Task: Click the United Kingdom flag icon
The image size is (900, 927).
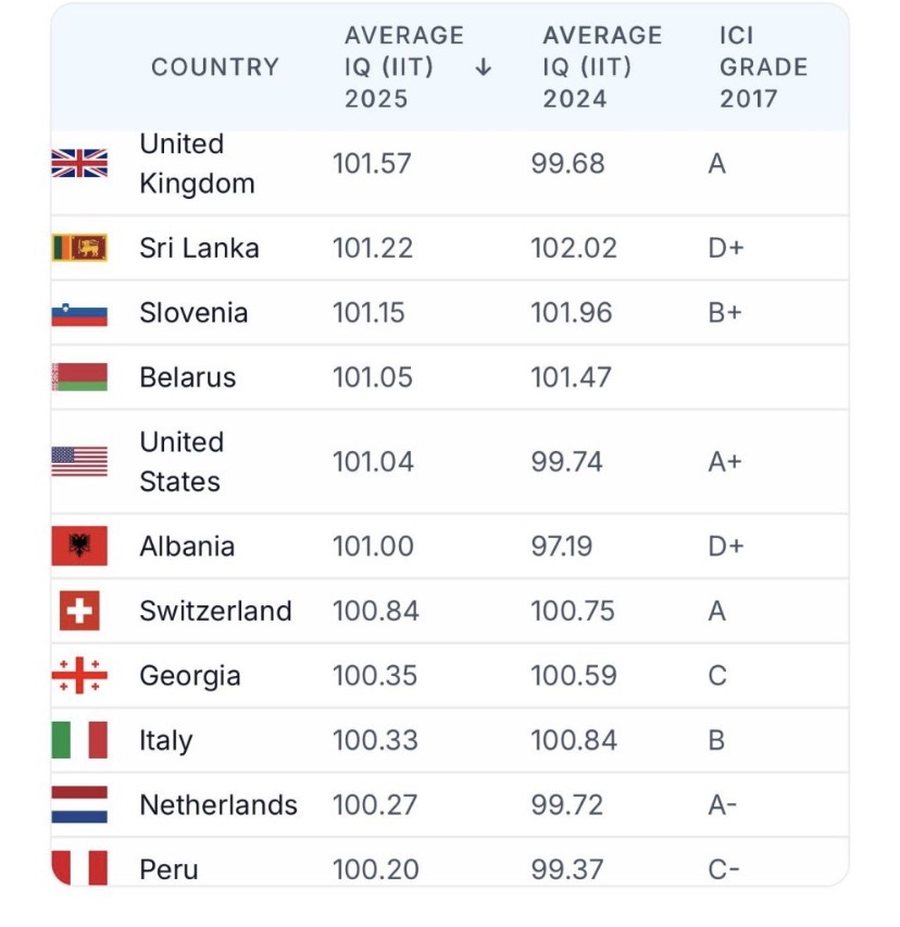Action: point(79,163)
